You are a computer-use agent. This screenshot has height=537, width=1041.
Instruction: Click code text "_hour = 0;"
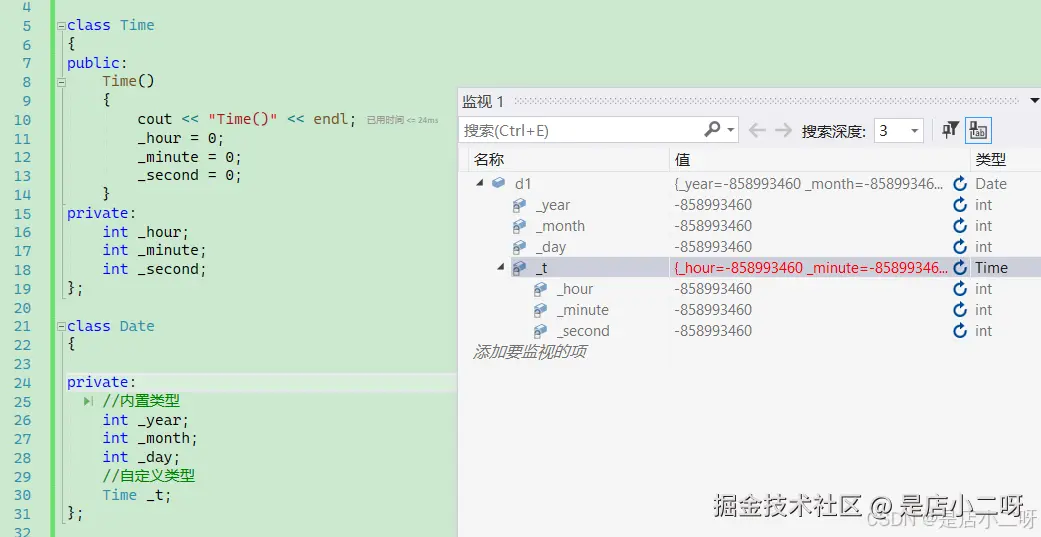click(x=181, y=138)
